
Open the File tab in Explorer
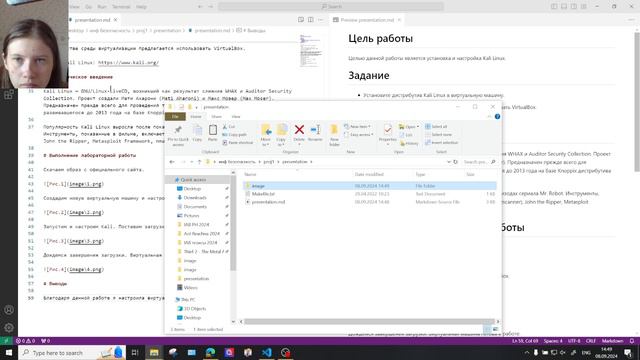175,117
